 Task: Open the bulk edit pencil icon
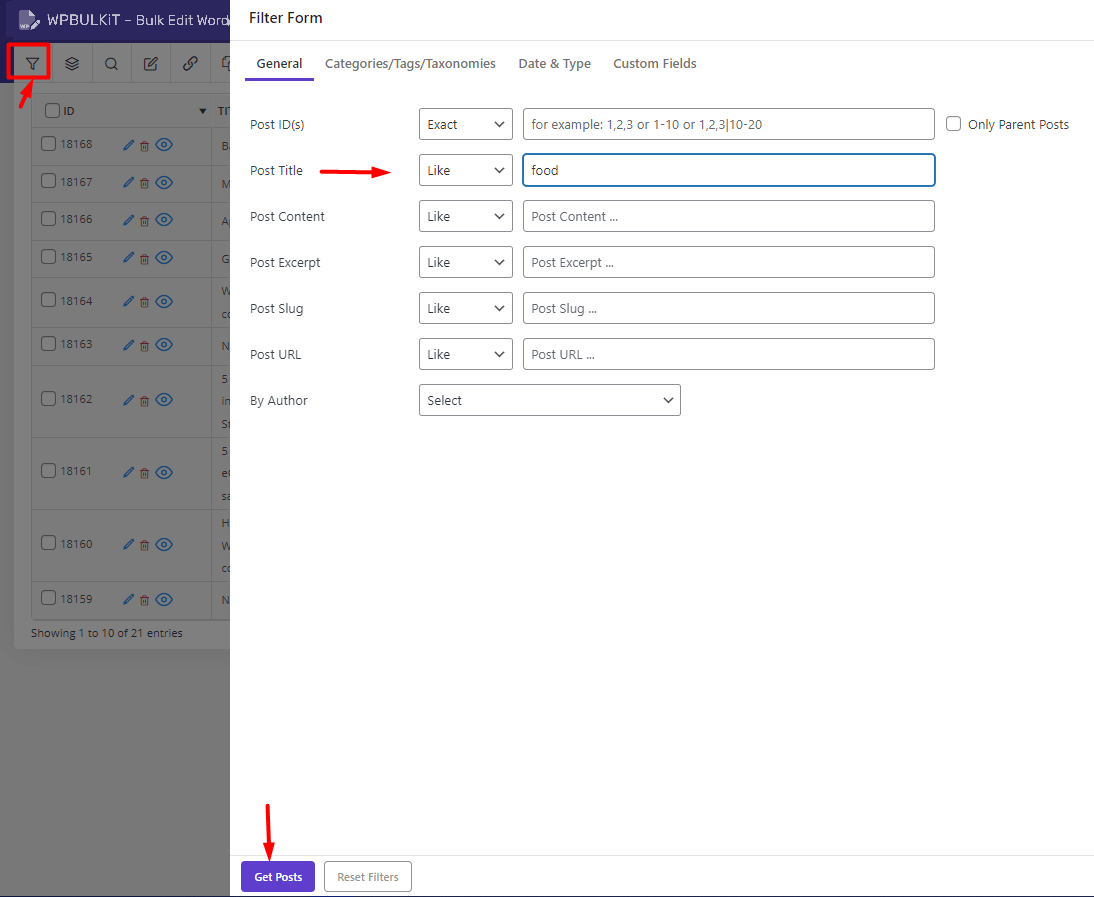(x=151, y=62)
